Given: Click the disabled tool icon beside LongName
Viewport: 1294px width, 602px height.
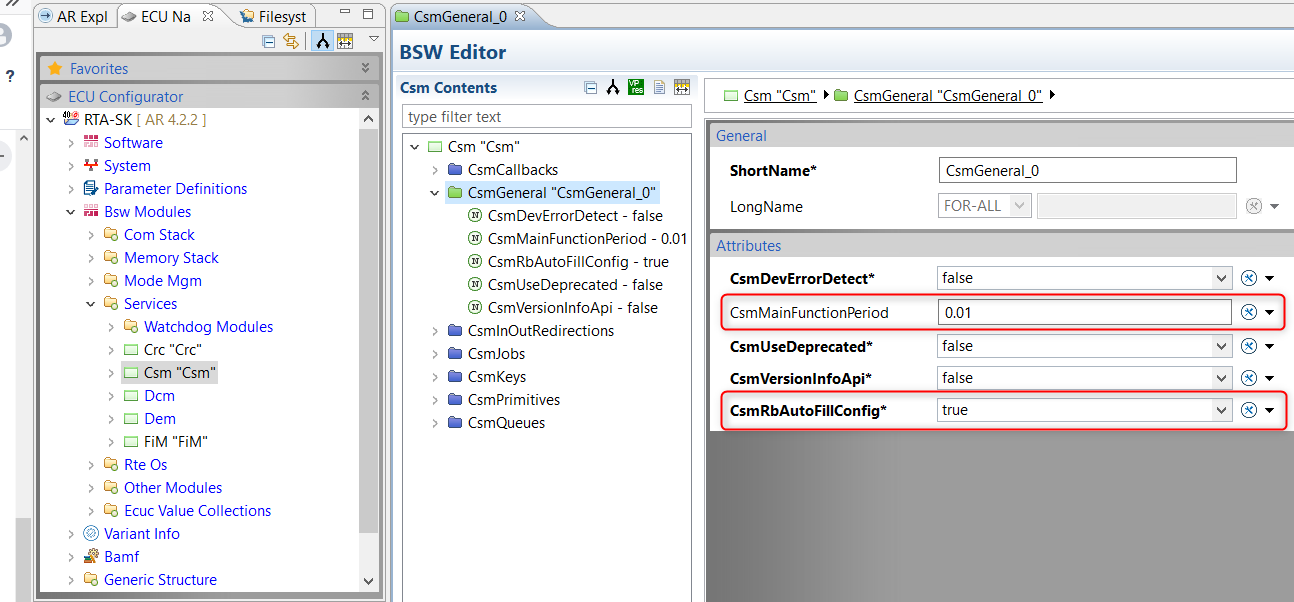Looking at the screenshot, I should point(1254,206).
